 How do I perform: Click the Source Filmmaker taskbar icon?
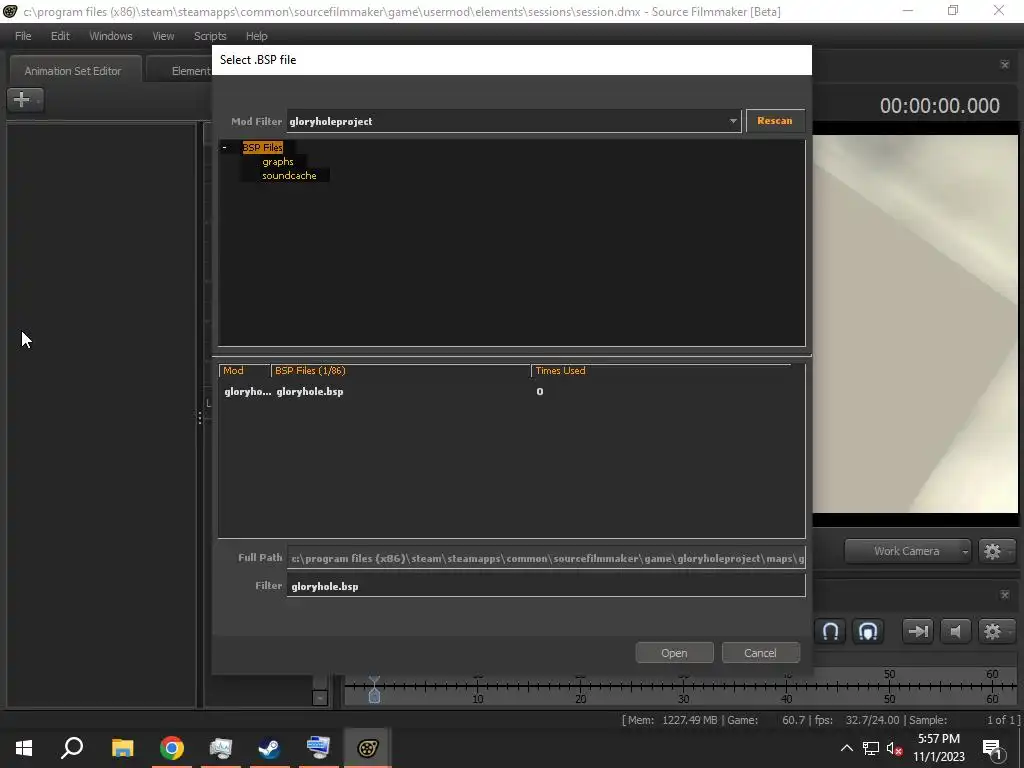[x=367, y=748]
